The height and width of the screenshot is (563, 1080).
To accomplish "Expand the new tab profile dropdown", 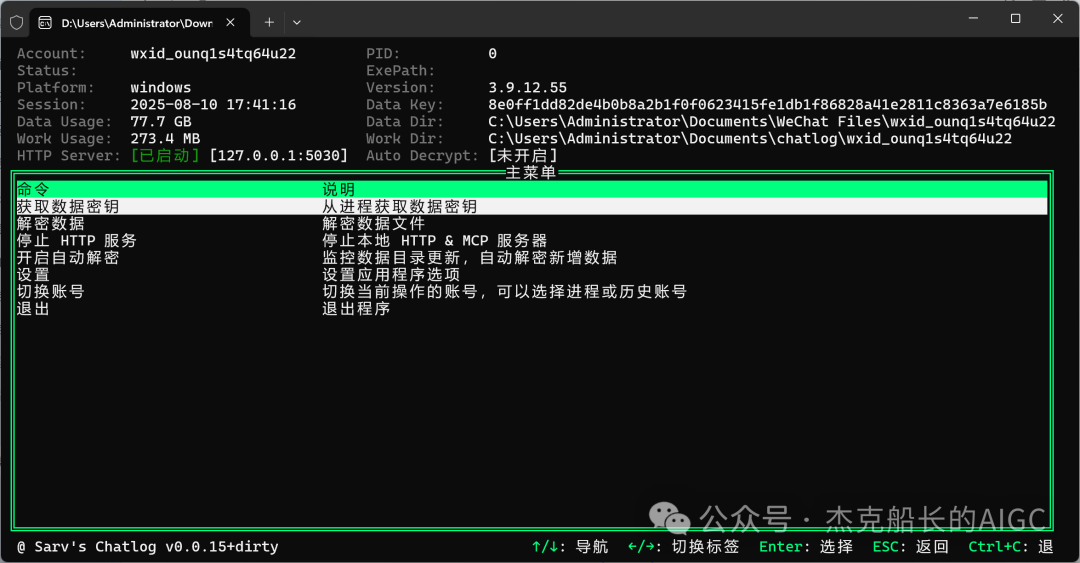I will [297, 23].
